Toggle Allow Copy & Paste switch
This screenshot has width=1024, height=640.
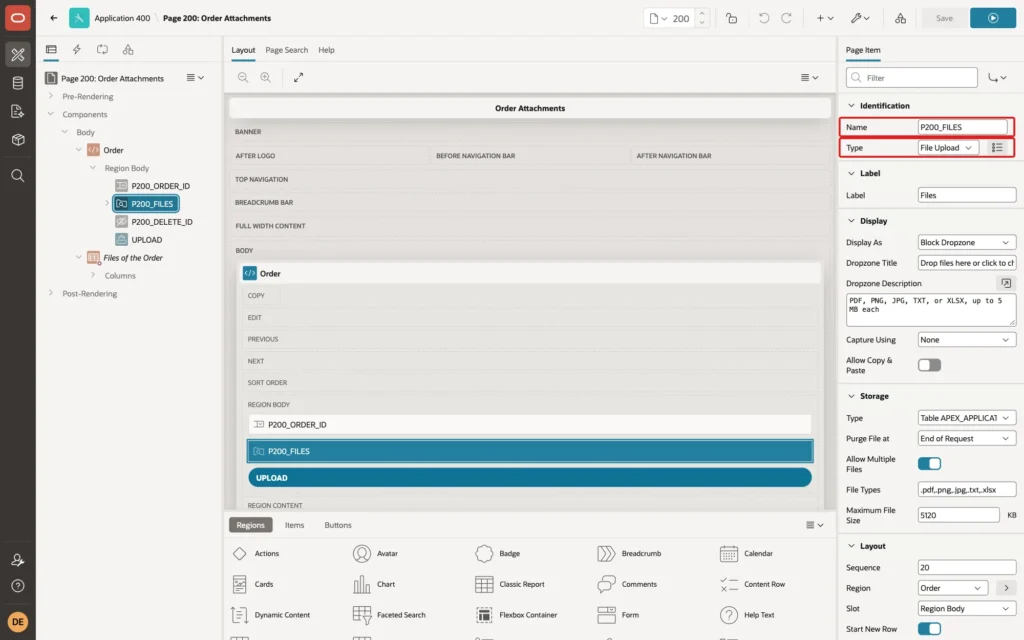pyautogui.click(x=929, y=364)
